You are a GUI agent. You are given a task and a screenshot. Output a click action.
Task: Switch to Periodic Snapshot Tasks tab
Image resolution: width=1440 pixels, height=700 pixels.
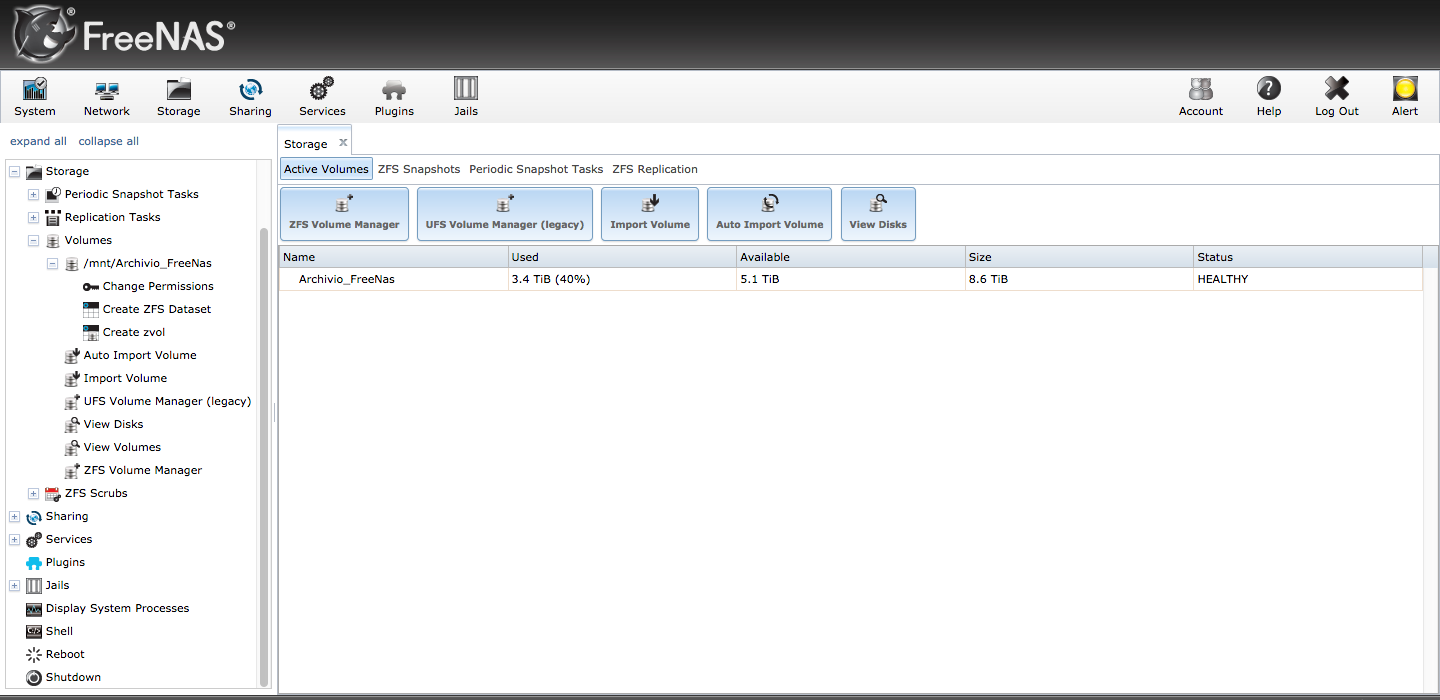point(536,169)
